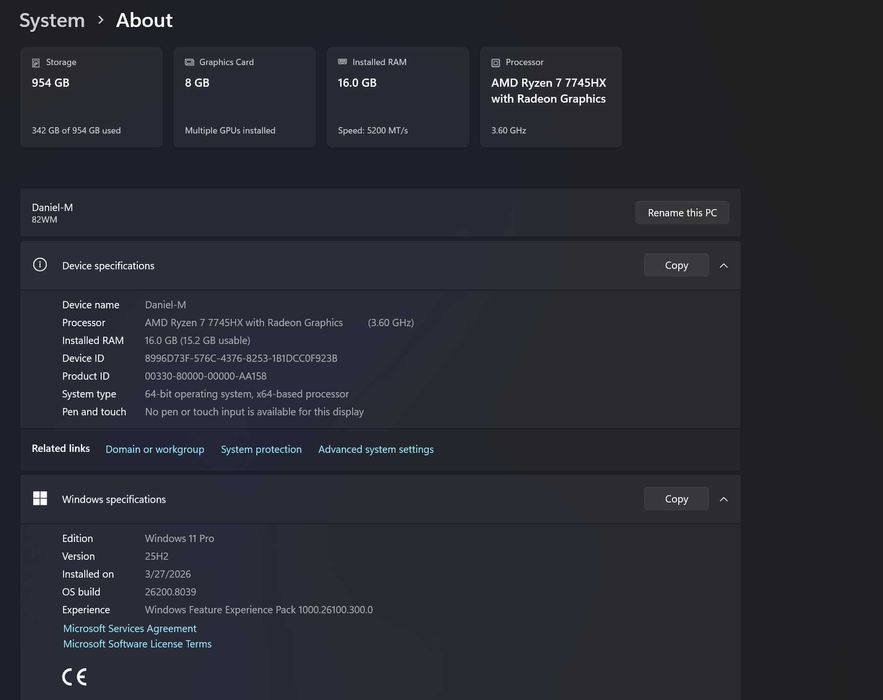
Task: Click the Installed RAM icon
Action: point(342,61)
